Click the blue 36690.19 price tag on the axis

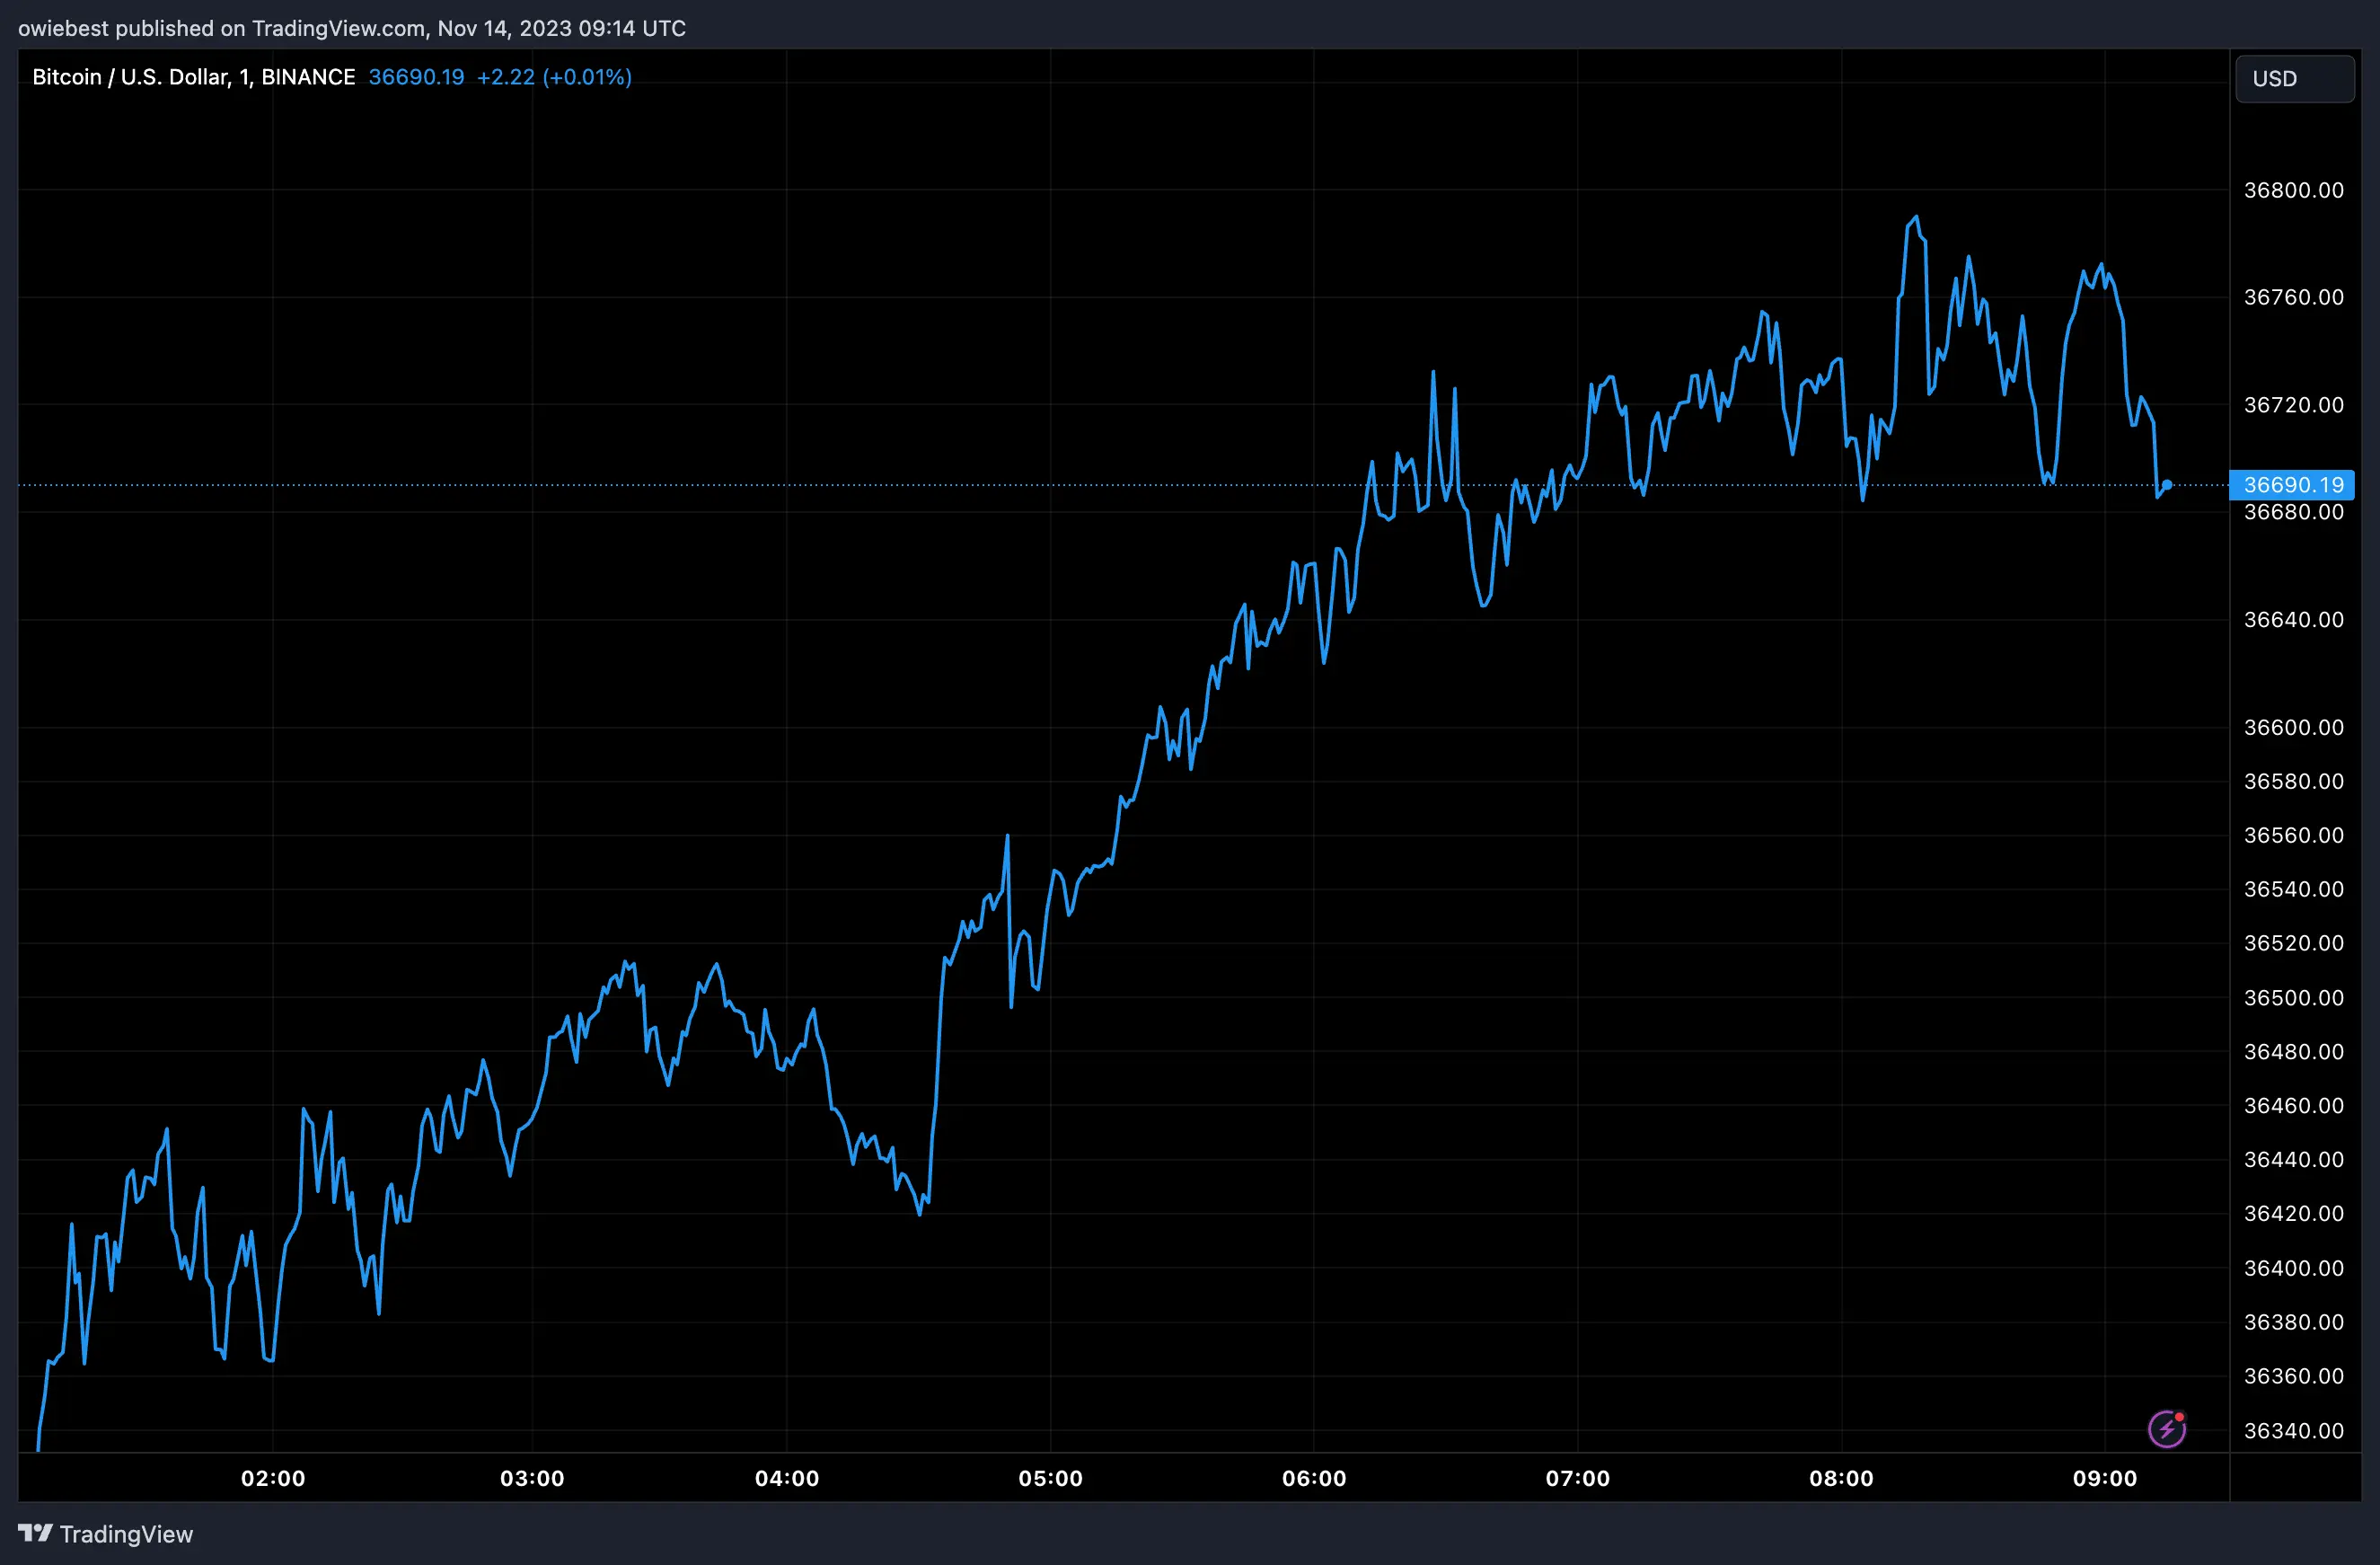coord(2292,485)
